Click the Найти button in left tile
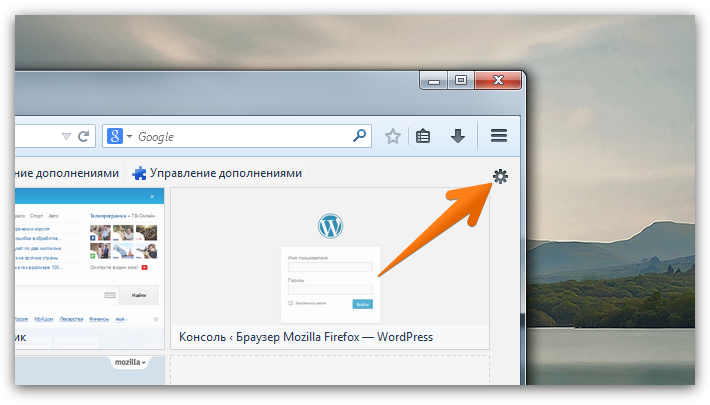The image size is (710, 405). (x=139, y=295)
